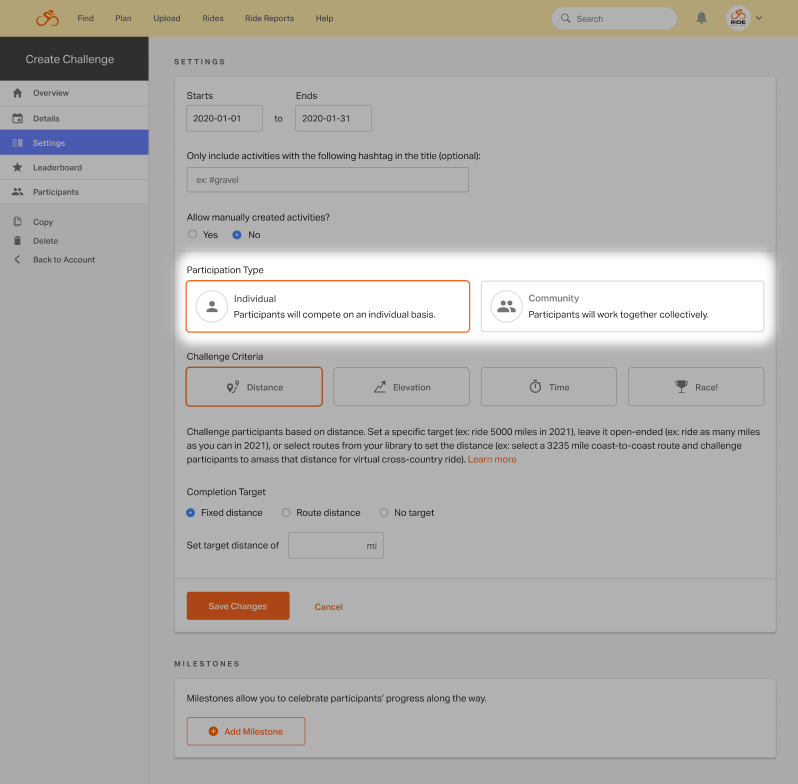
Task: Click Add Milestone button
Action: click(x=246, y=731)
